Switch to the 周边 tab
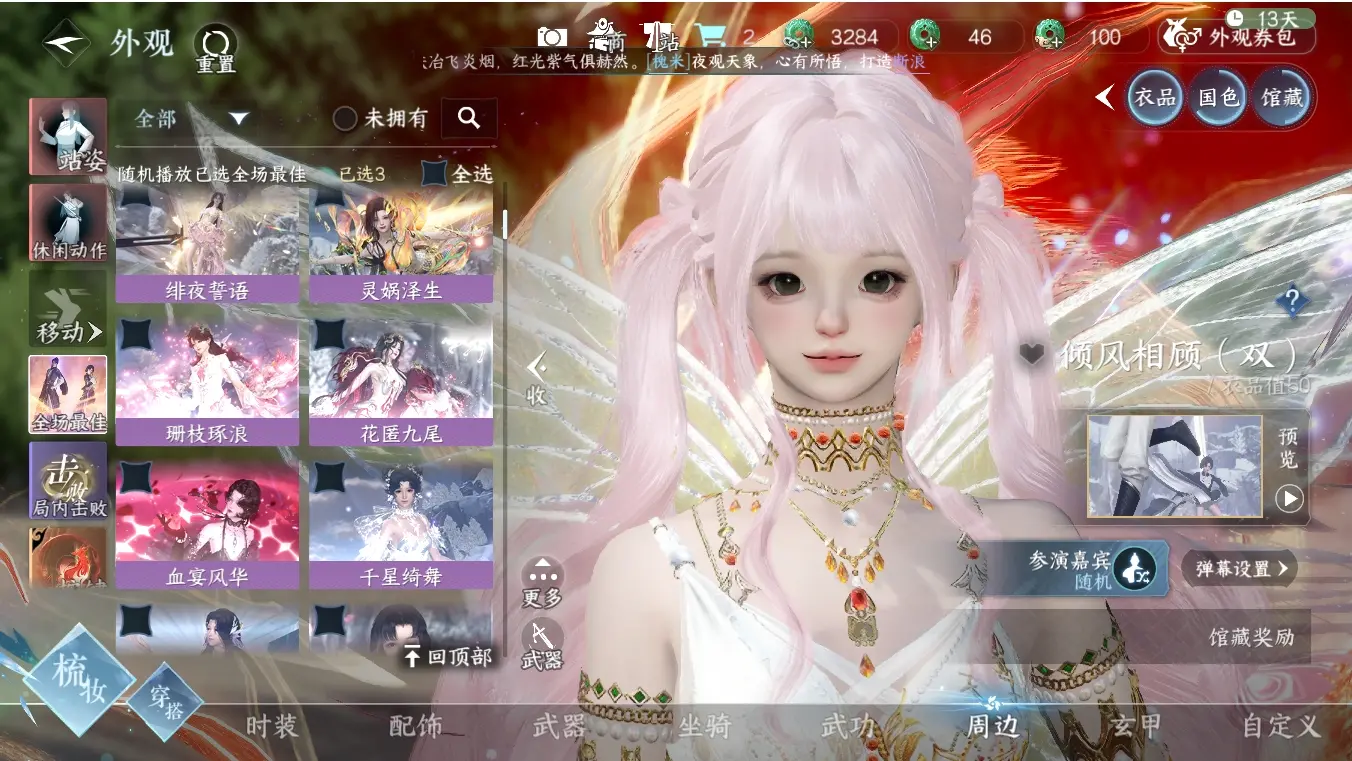Screen dimensions: 1352x761 pos(992,726)
